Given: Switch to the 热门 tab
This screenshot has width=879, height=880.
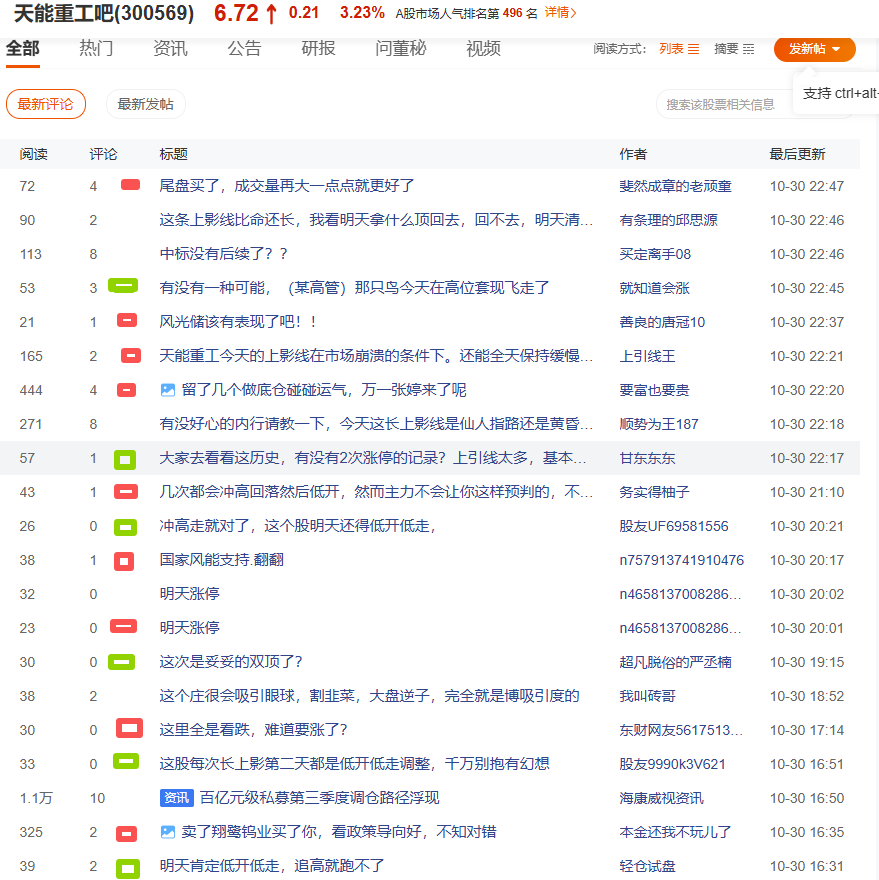Looking at the screenshot, I should (96, 49).
